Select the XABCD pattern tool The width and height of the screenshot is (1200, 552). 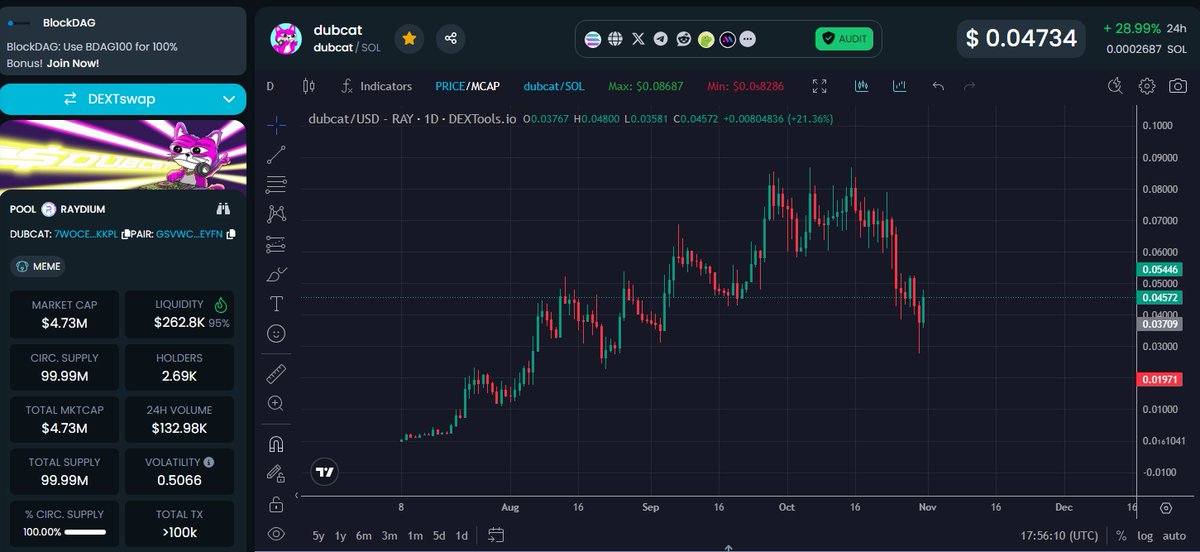(277, 213)
